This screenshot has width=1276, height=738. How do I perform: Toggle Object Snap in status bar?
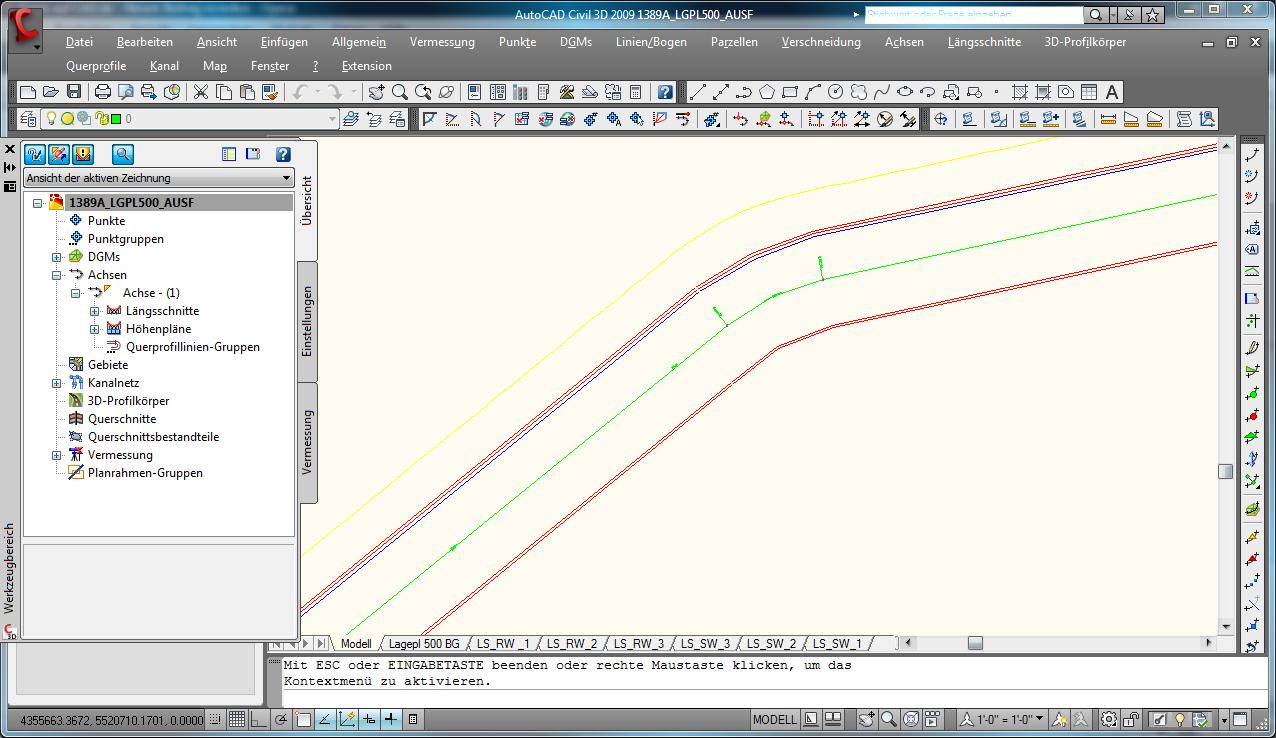point(303,719)
